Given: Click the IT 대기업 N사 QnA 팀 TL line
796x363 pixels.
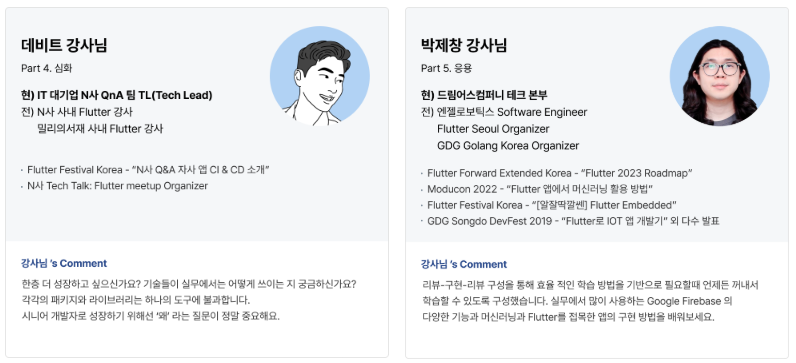Looking at the screenshot, I should click(117, 95).
